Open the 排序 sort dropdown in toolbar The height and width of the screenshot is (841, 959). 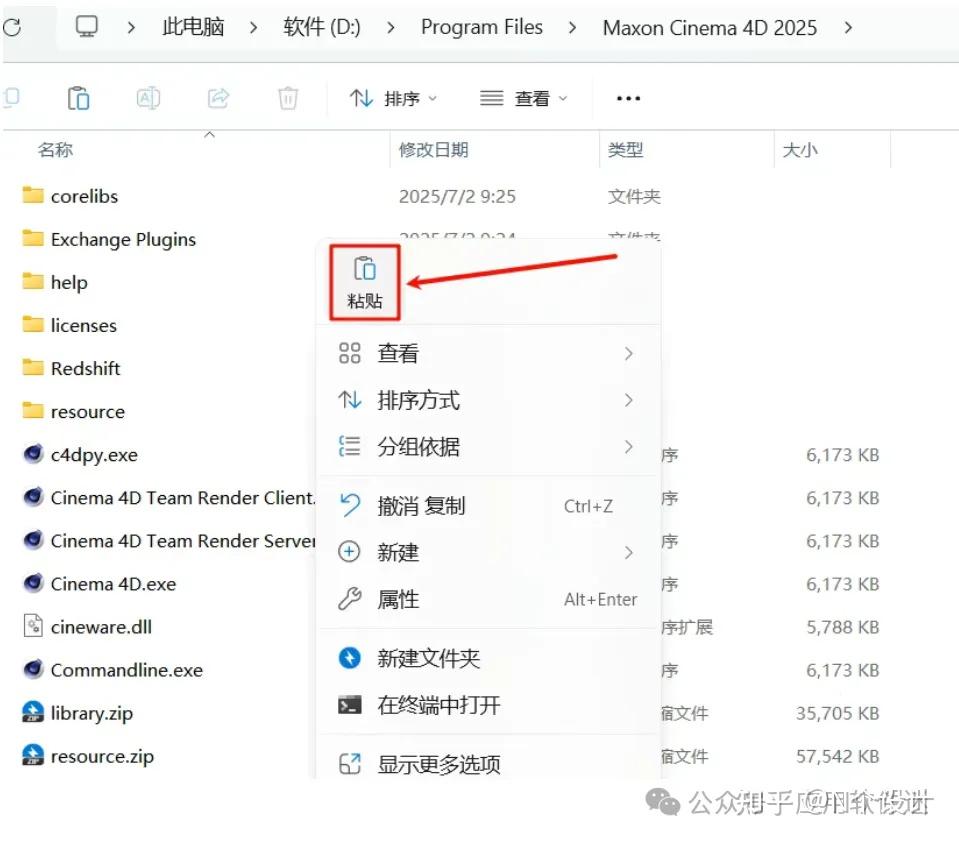(393, 98)
